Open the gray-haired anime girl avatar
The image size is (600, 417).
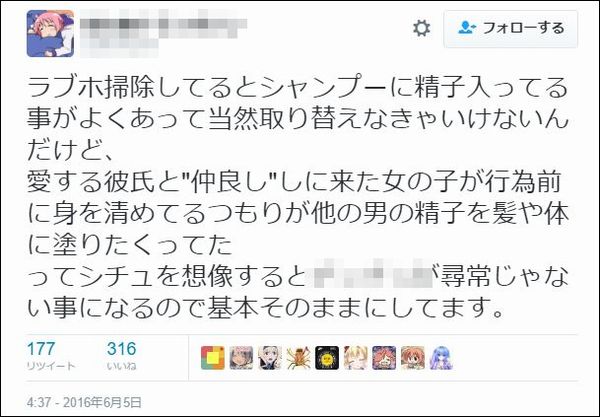(x=241, y=358)
